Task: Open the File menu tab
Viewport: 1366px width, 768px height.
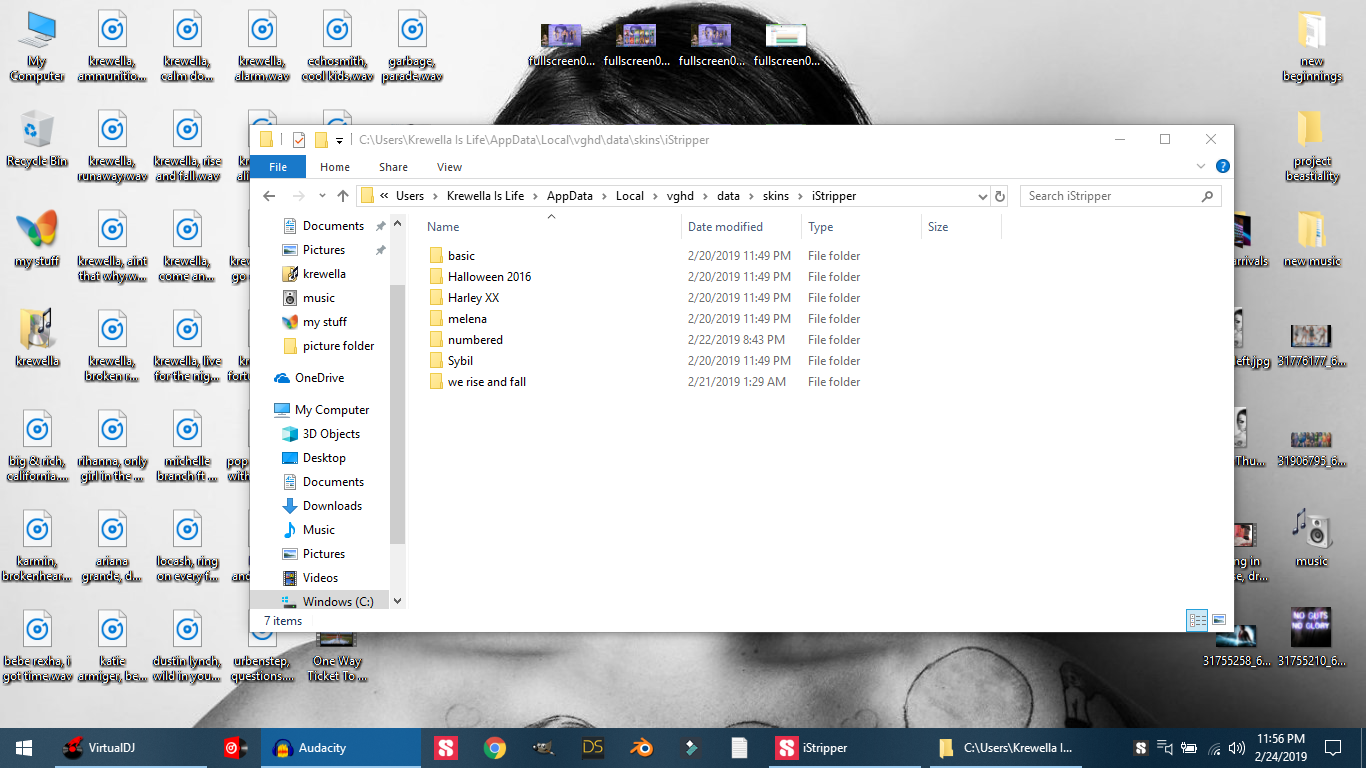Action: click(x=278, y=167)
